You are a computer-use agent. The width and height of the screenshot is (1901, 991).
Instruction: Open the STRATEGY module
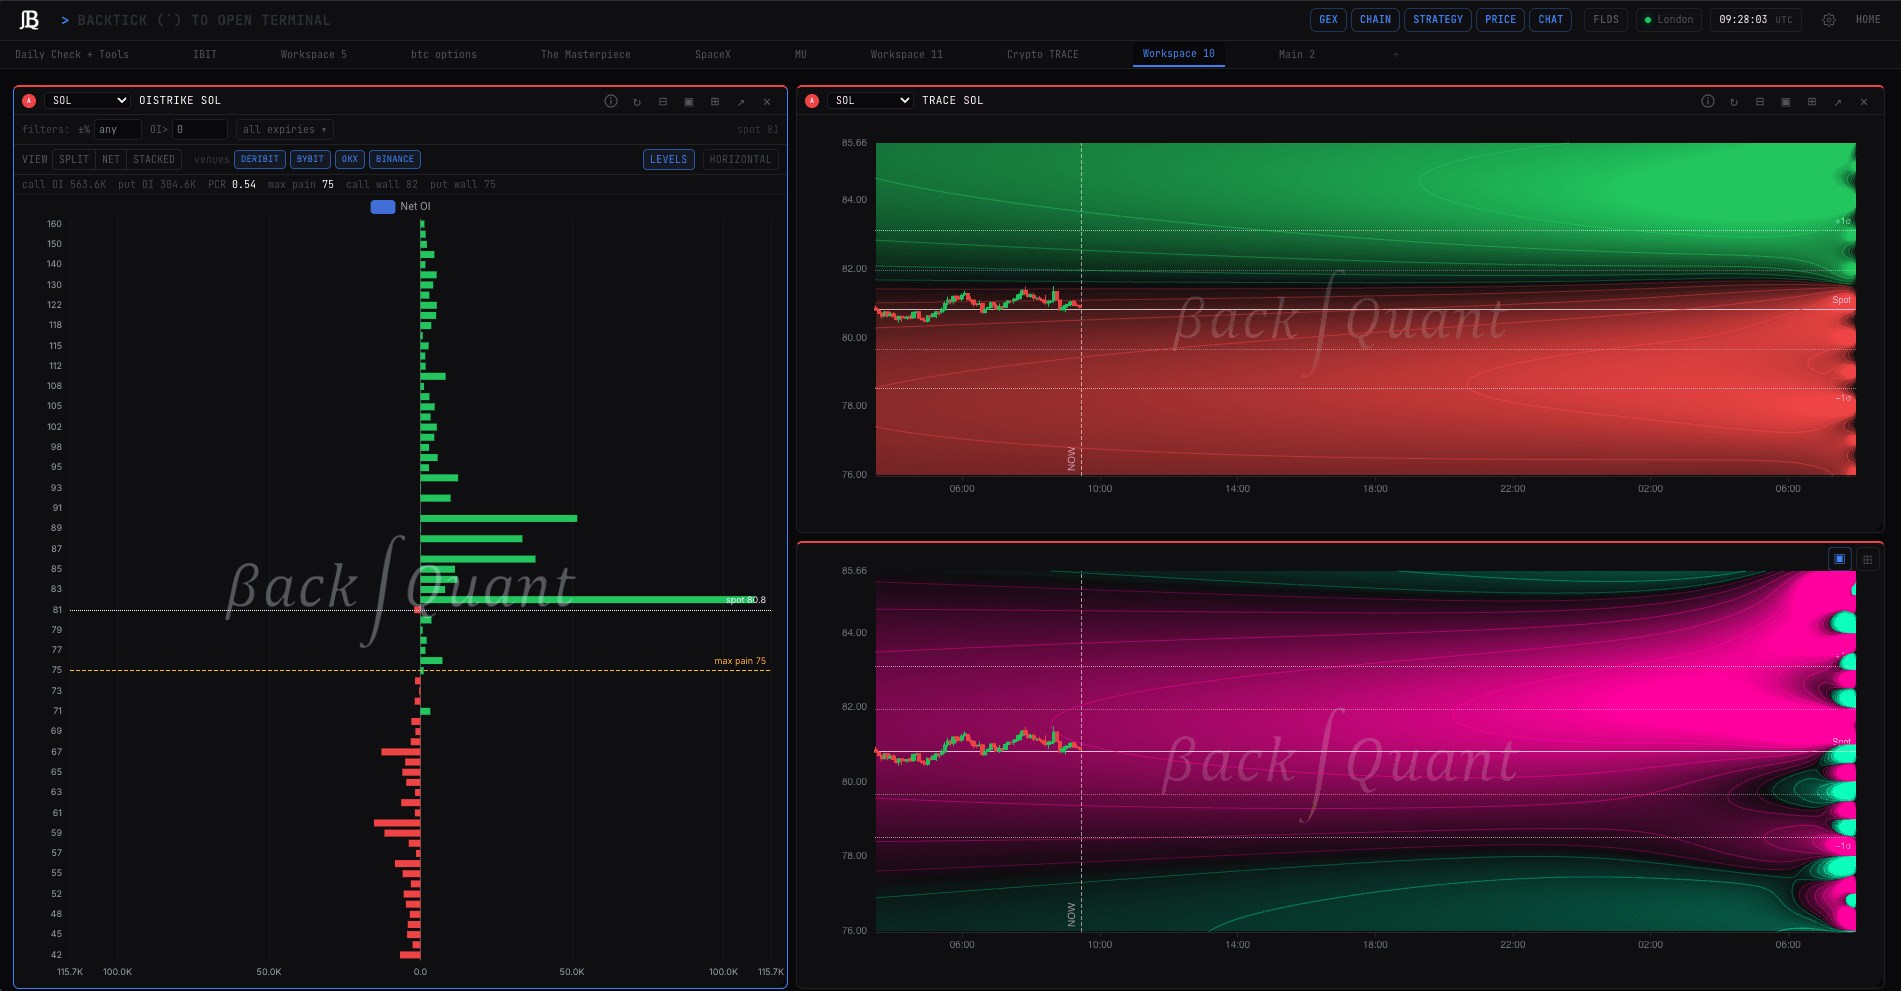coord(1438,20)
